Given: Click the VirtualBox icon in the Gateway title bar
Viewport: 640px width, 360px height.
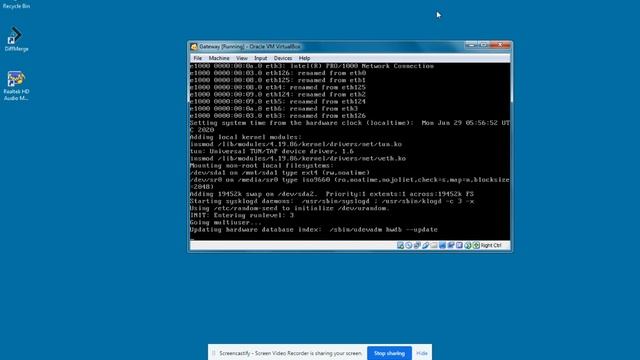Looking at the screenshot, I should (194, 47).
